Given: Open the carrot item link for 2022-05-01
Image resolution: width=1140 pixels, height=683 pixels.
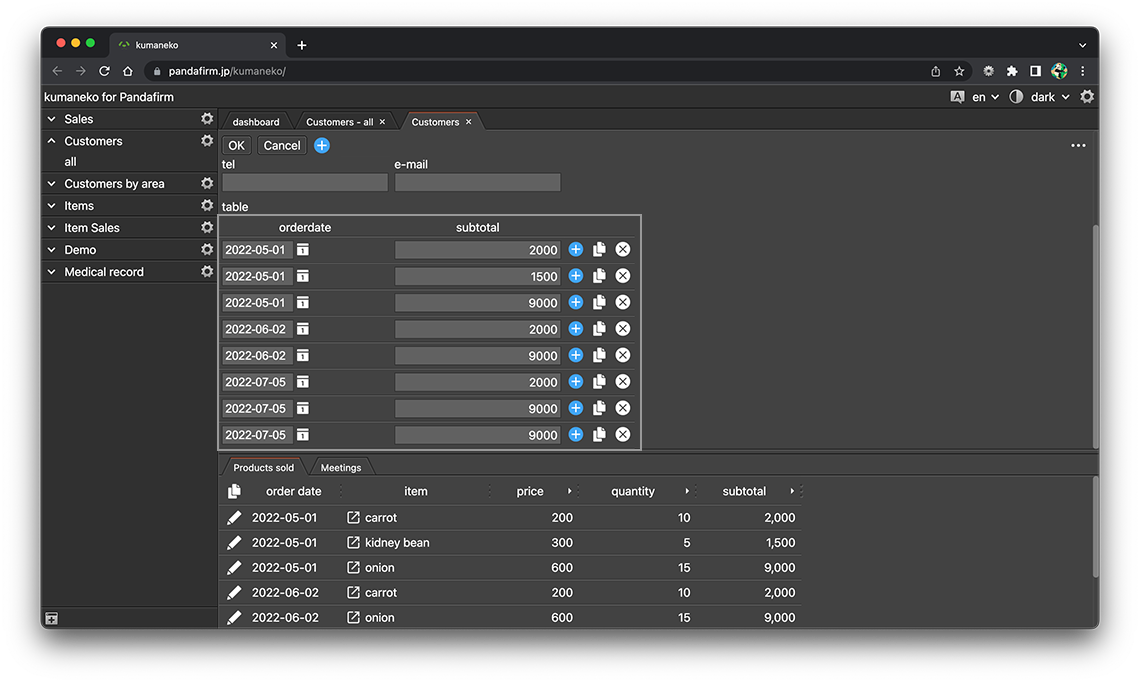Looking at the screenshot, I should [353, 518].
